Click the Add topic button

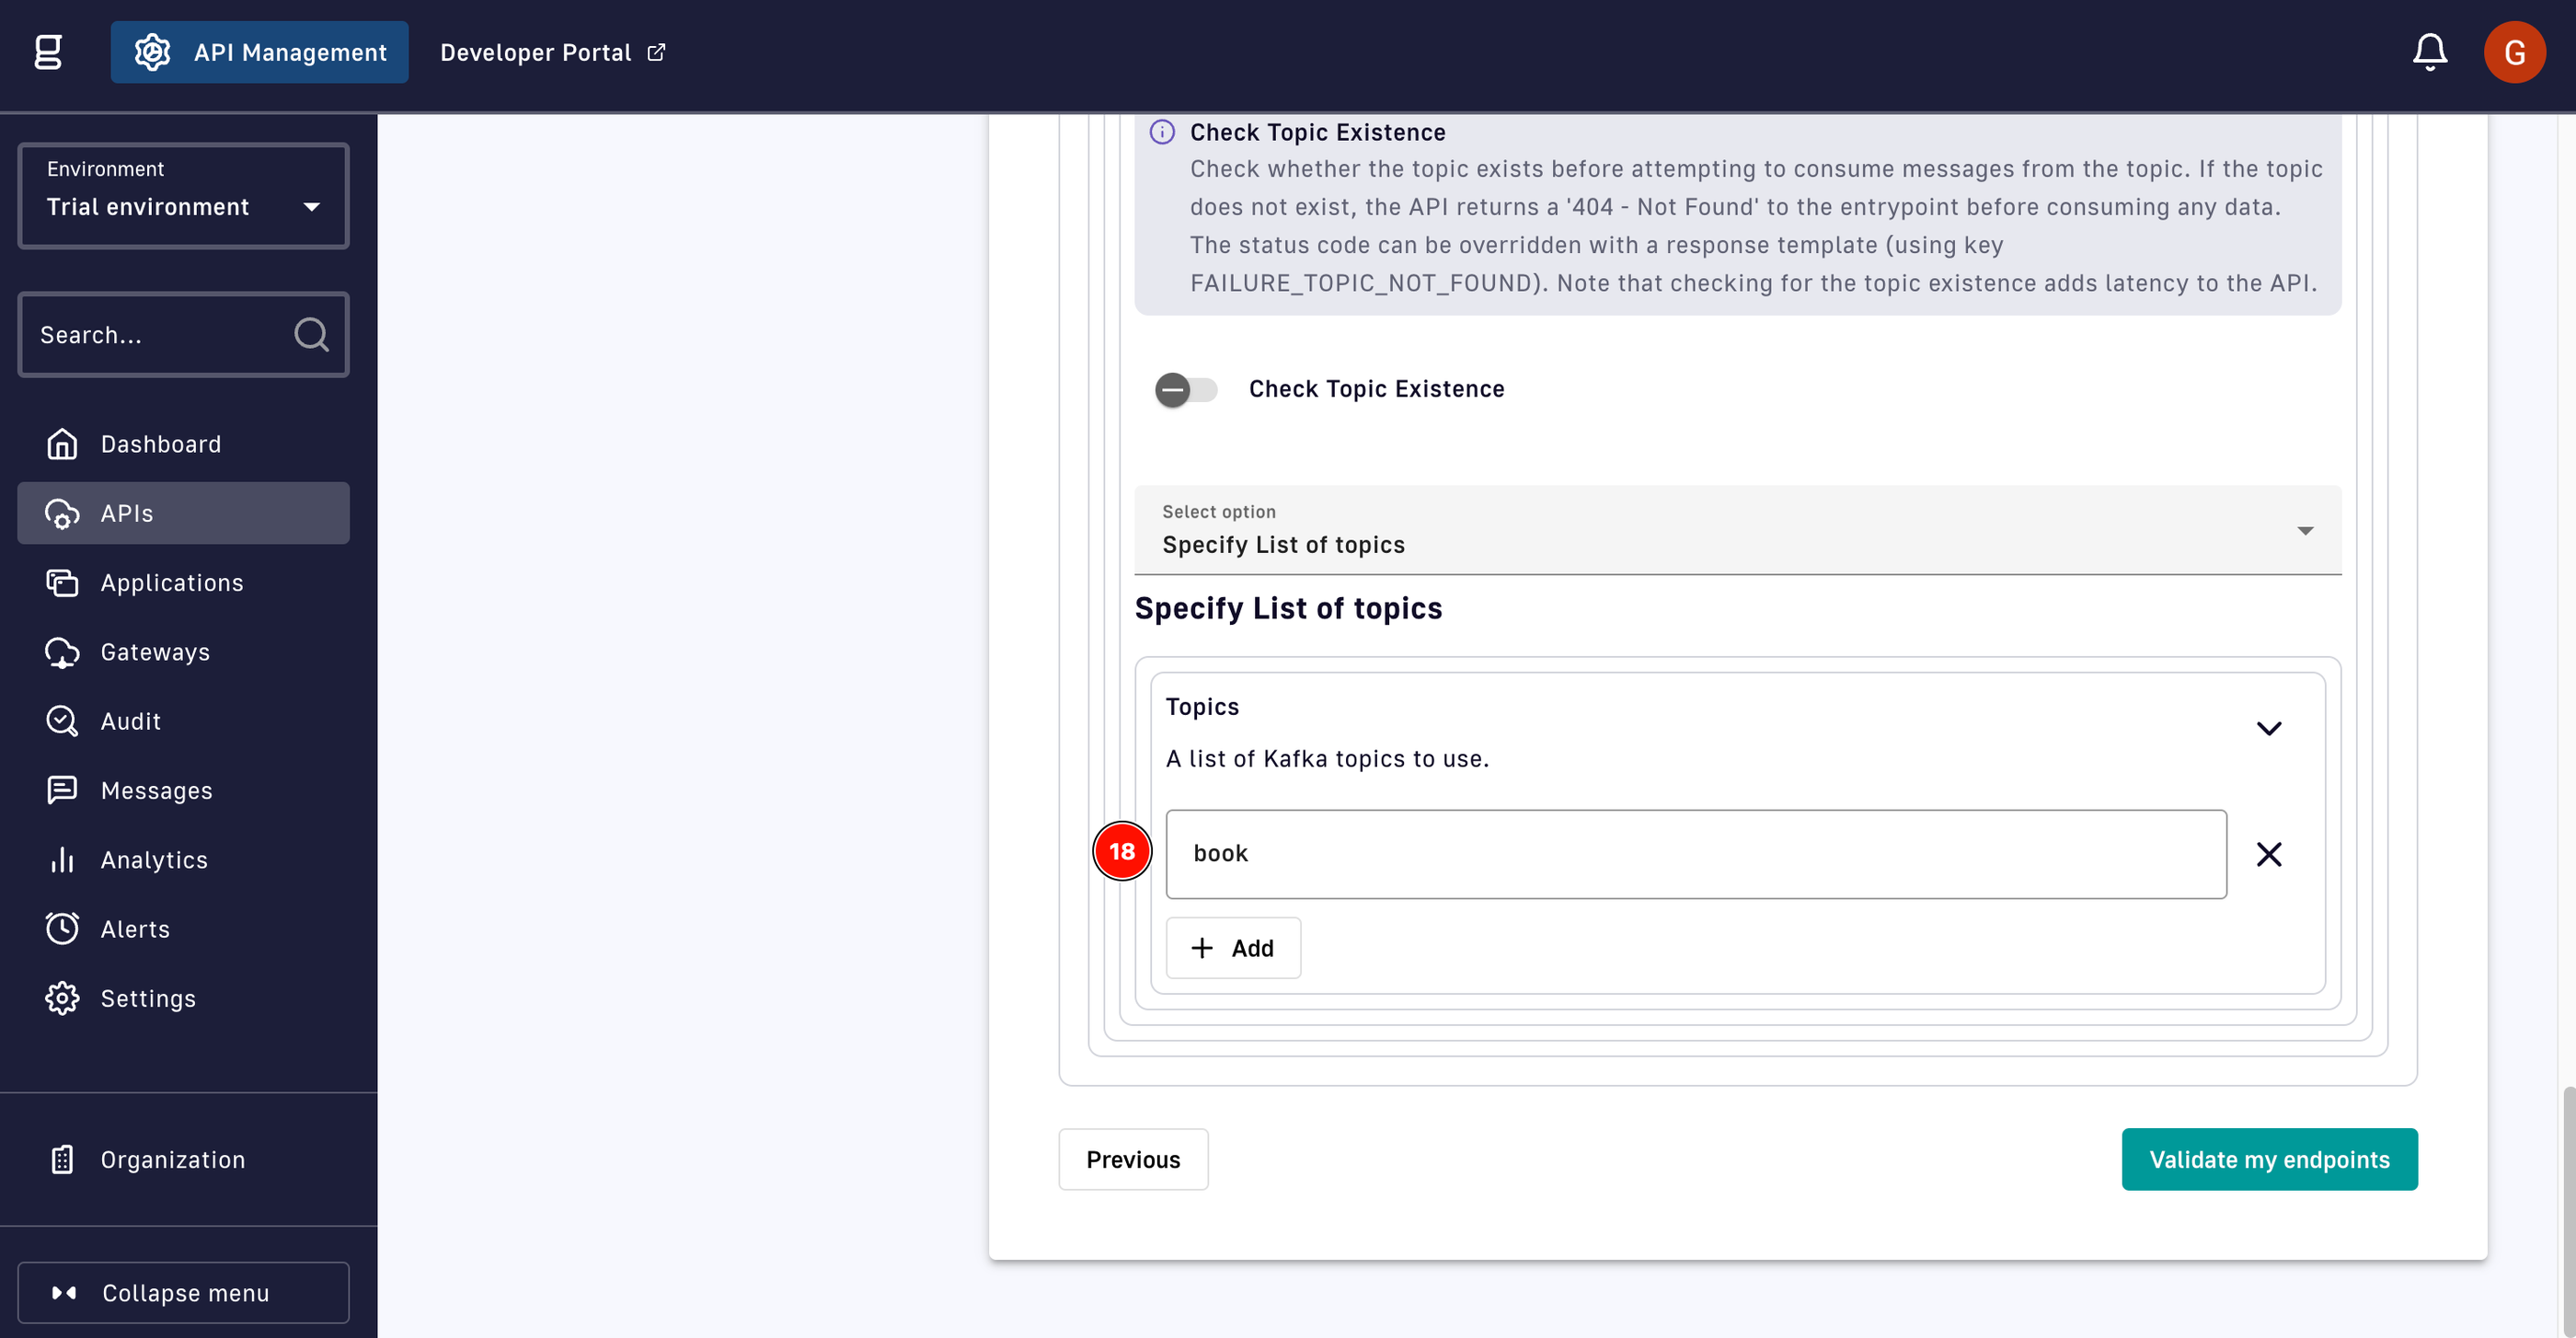pos(1232,948)
